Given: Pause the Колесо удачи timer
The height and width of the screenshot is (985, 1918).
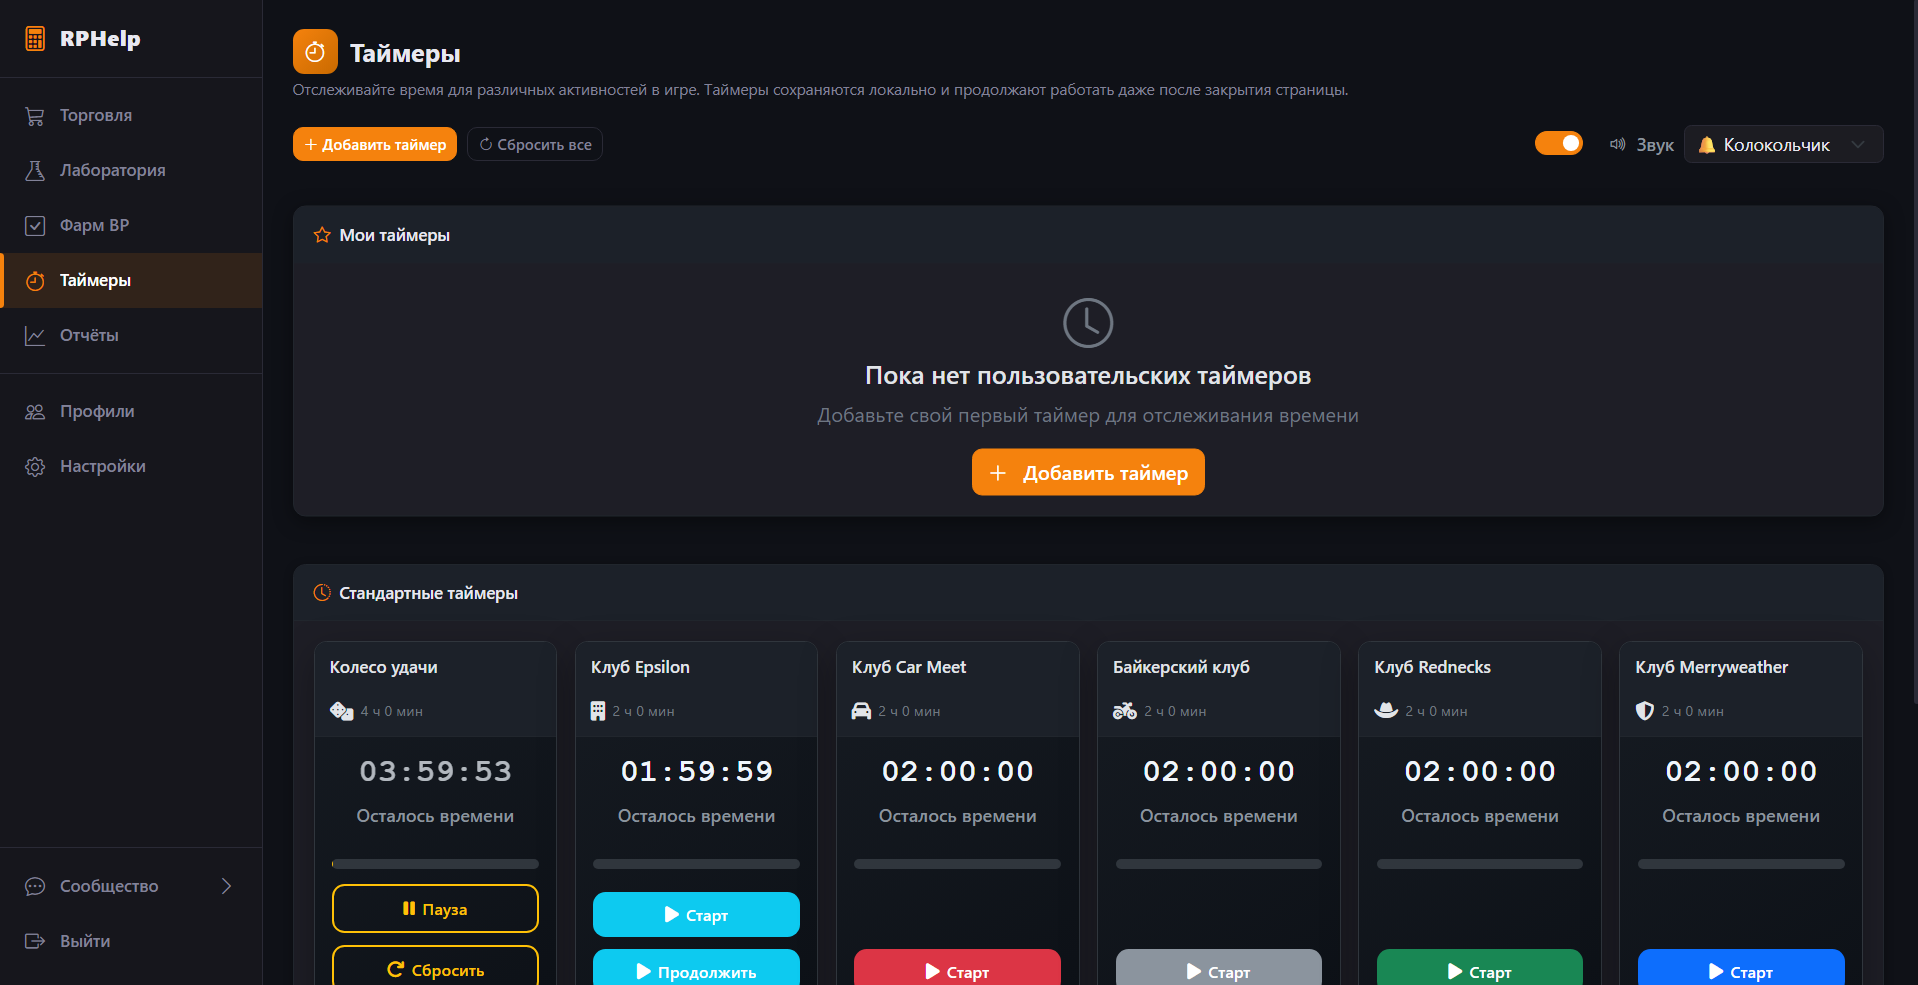Looking at the screenshot, I should coord(435,909).
